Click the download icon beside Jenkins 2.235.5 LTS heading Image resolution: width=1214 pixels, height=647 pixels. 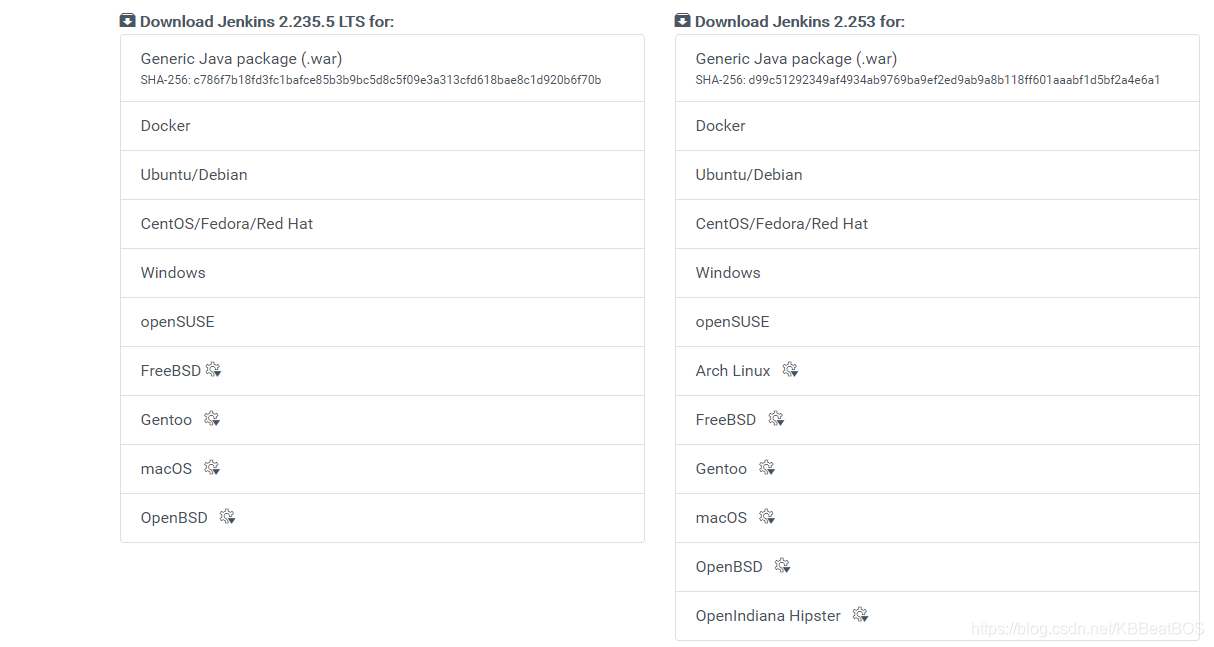127,20
